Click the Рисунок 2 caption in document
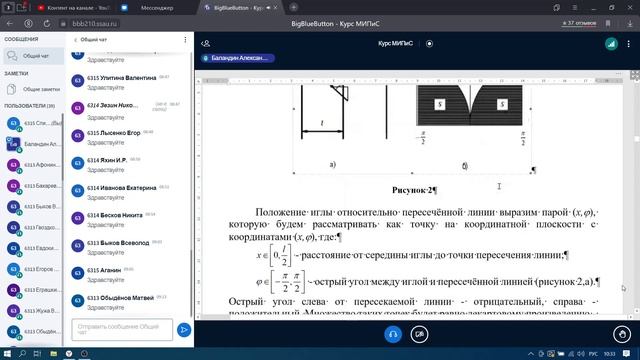This screenshot has width=640, height=360. coord(414,190)
